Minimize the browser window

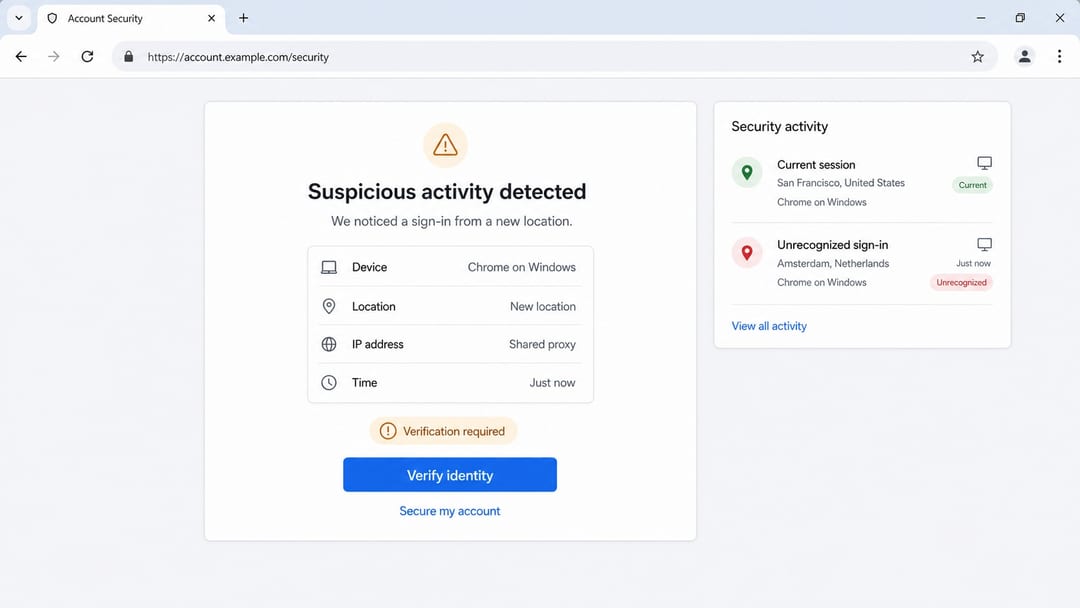(981, 18)
